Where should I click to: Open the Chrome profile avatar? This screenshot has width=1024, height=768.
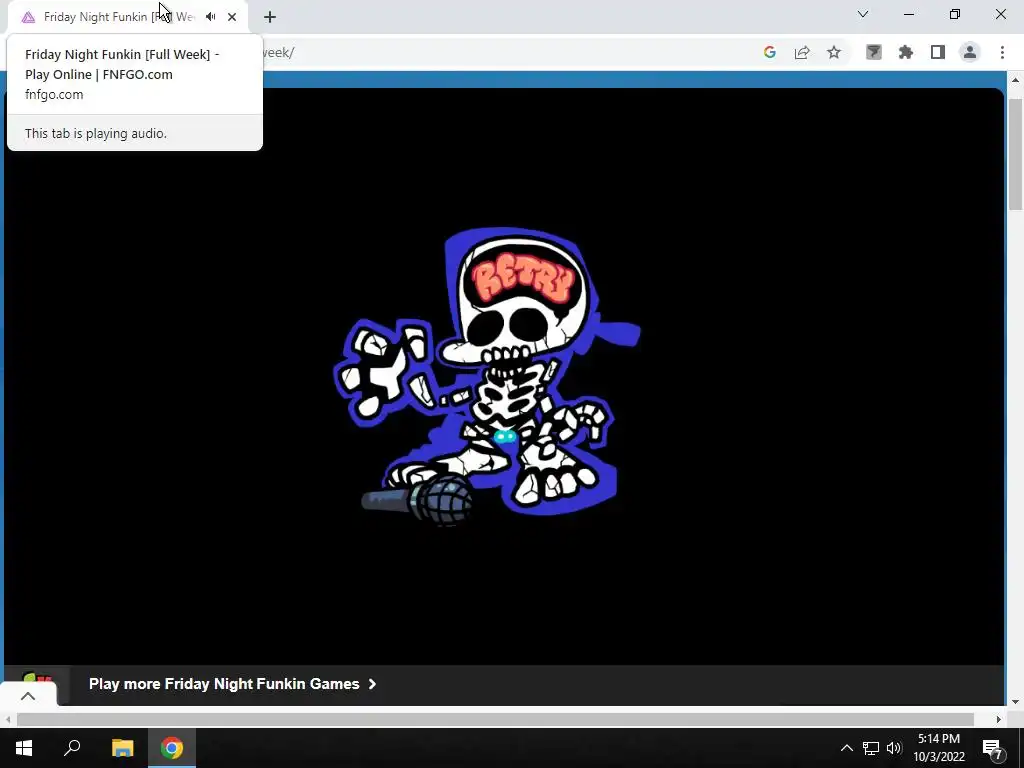(x=970, y=52)
